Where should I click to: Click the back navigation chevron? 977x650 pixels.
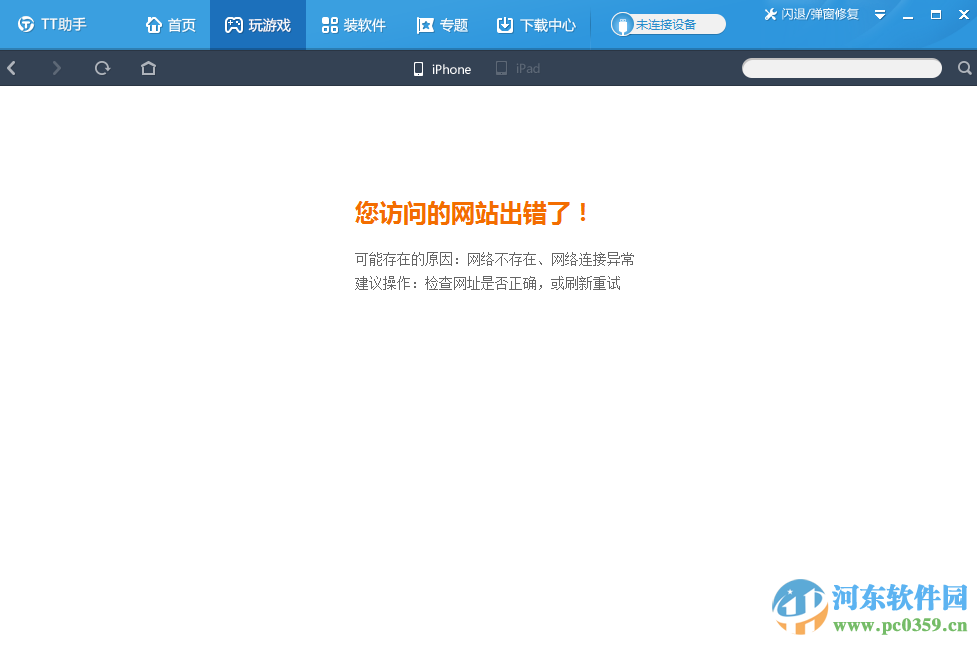pos(11,68)
